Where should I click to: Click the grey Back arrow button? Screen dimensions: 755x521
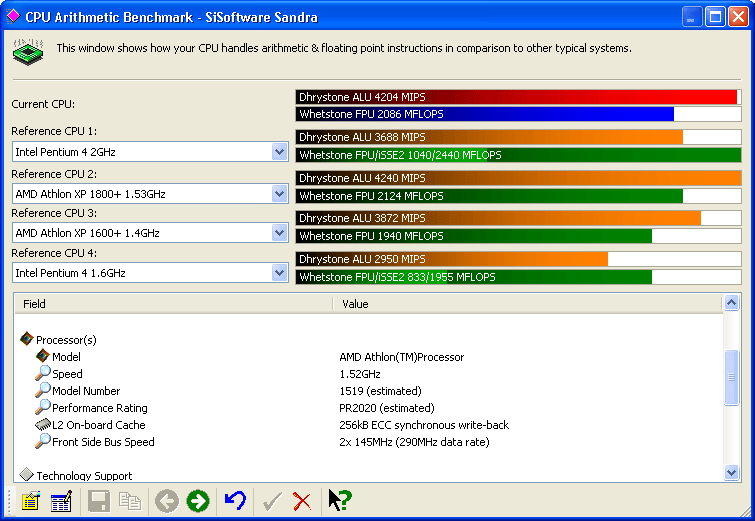(x=167, y=501)
